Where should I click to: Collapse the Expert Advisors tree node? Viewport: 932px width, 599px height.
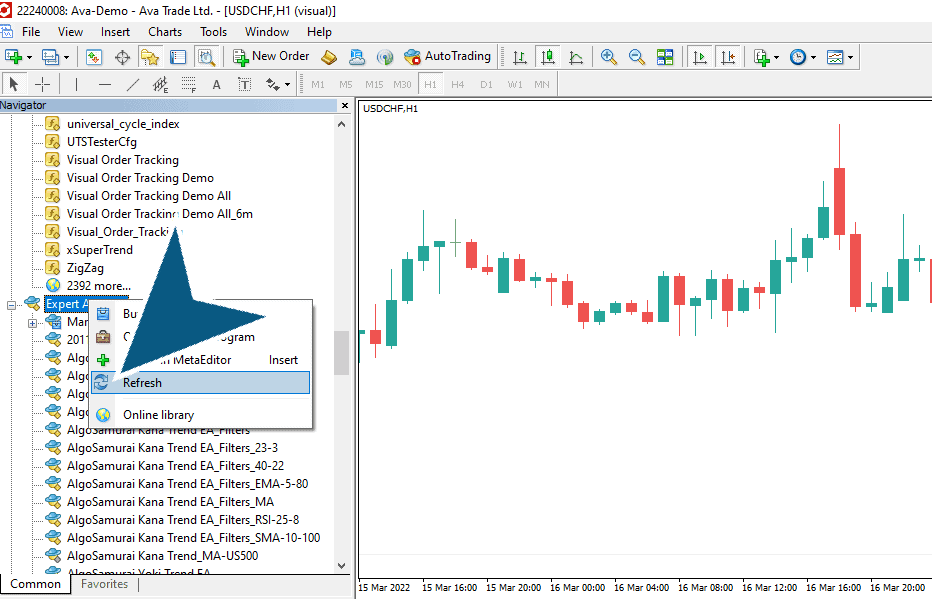coord(12,304)
